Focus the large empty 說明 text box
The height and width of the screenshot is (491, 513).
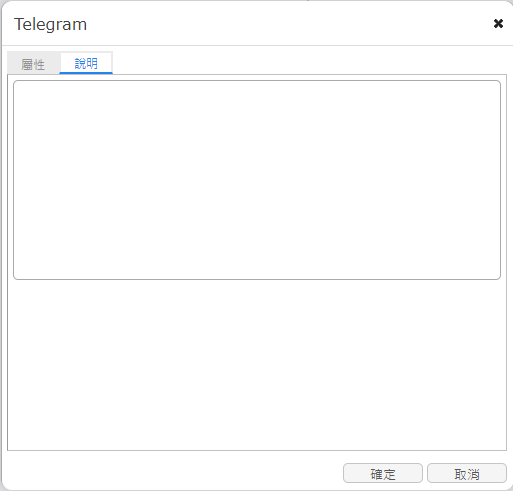(x=257, y=180)
